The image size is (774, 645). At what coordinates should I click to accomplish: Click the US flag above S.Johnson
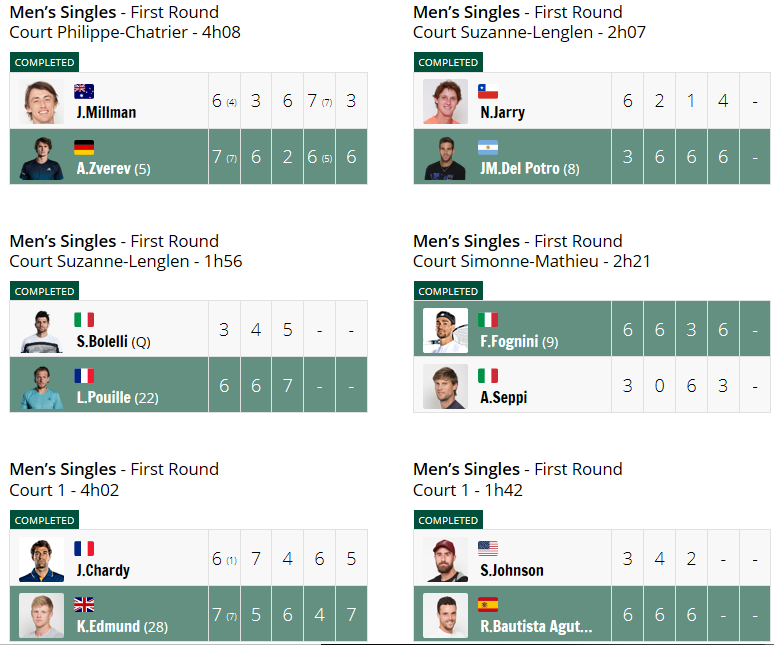tap(488, 548)
